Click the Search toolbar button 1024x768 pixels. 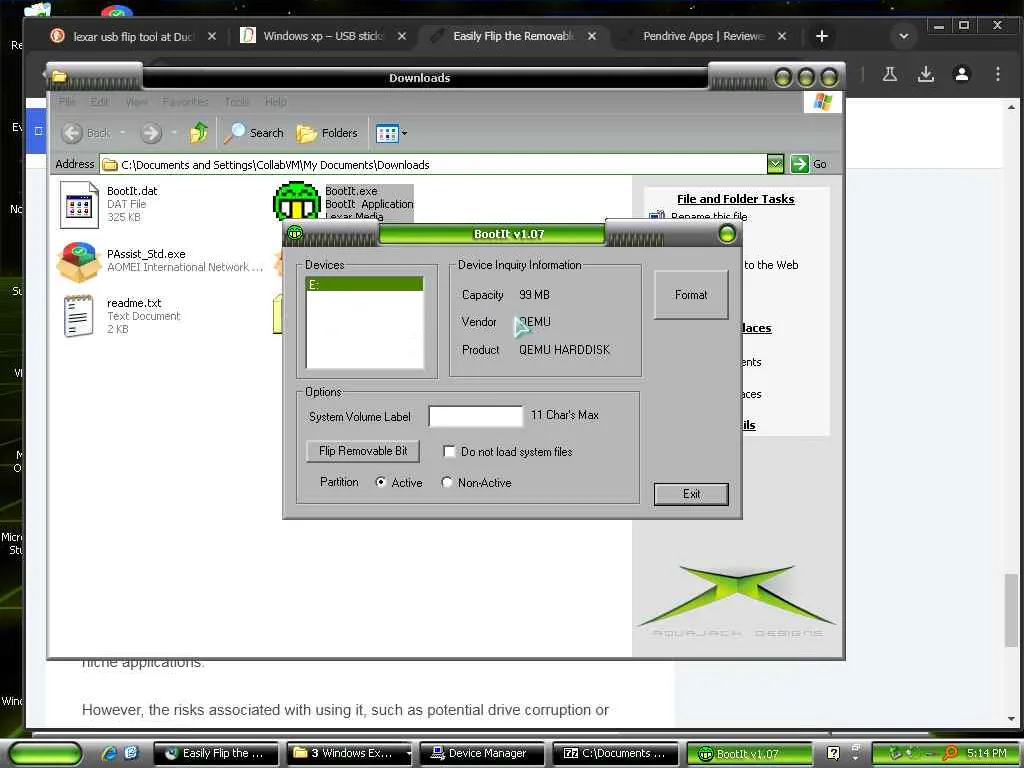pyautogui.click(x=253, y=133)
